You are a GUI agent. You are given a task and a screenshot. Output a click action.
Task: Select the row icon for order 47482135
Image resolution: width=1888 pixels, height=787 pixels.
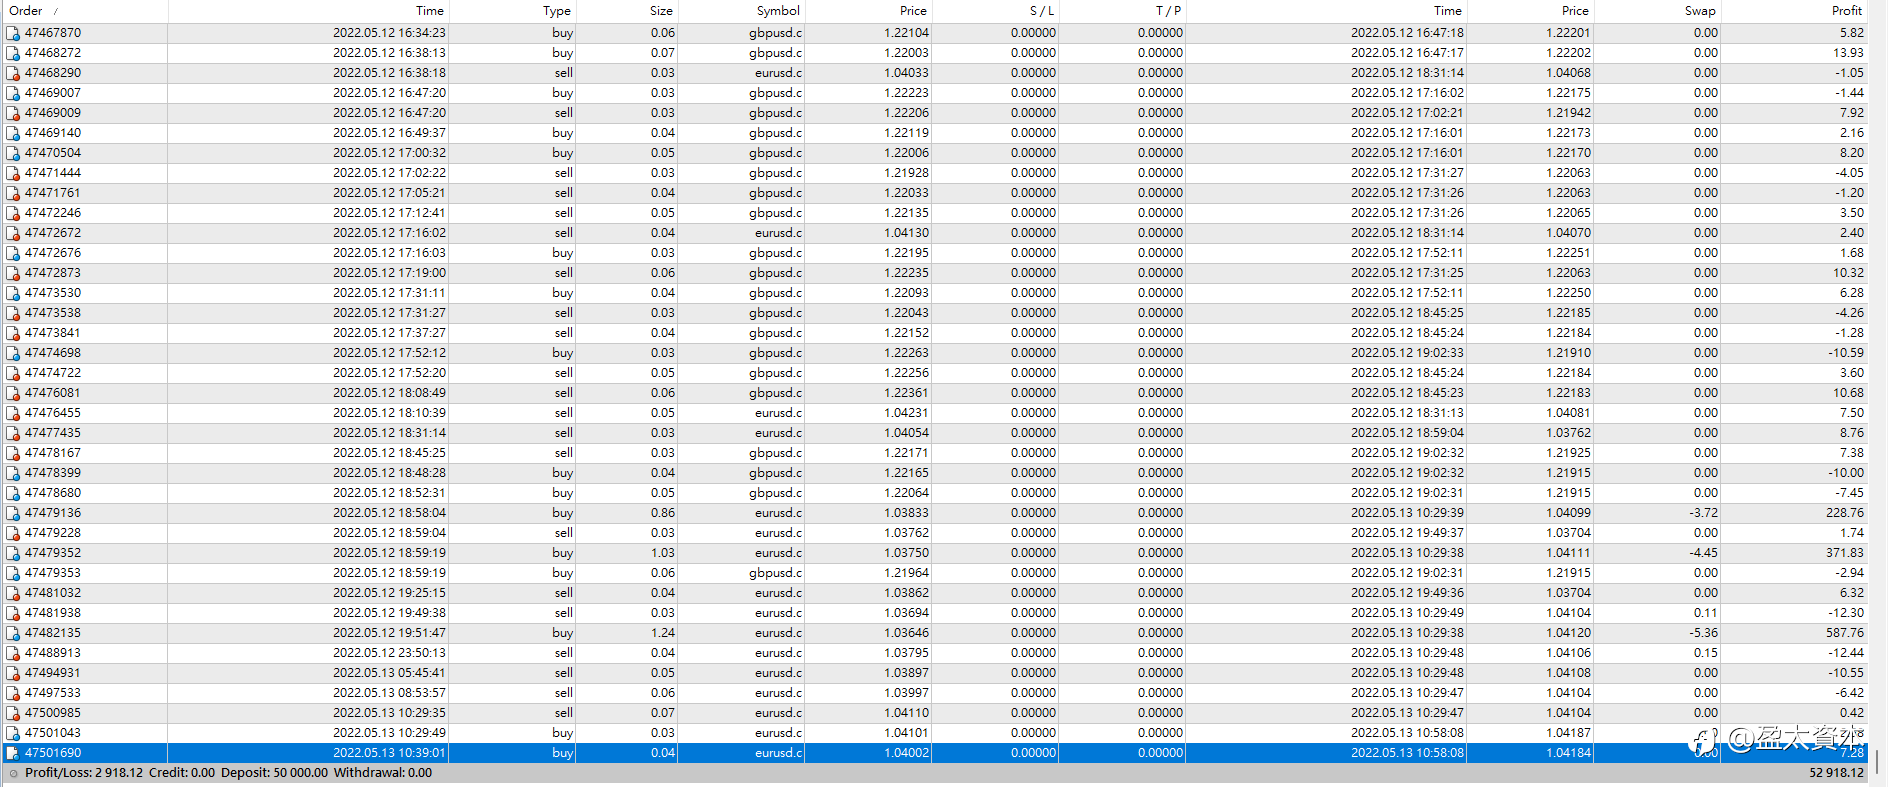13,633
